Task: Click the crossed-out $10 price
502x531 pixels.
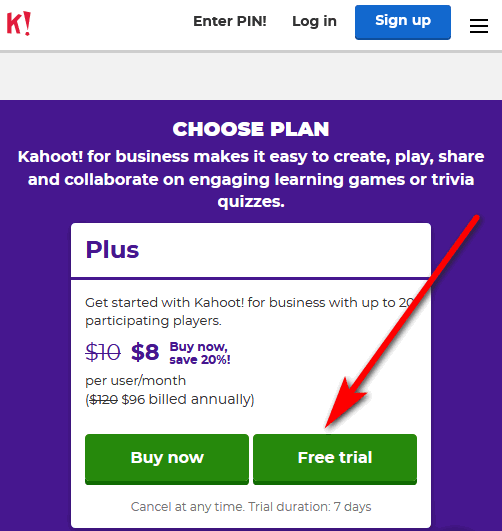Action: (x=103, y=352)
